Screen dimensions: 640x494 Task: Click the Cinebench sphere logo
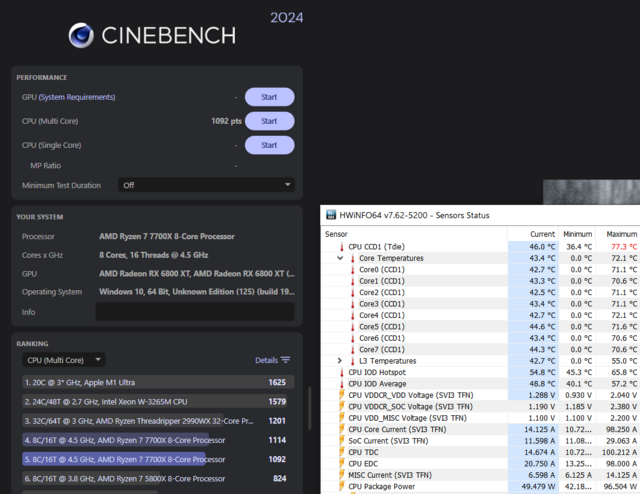(x=81, y=36)
